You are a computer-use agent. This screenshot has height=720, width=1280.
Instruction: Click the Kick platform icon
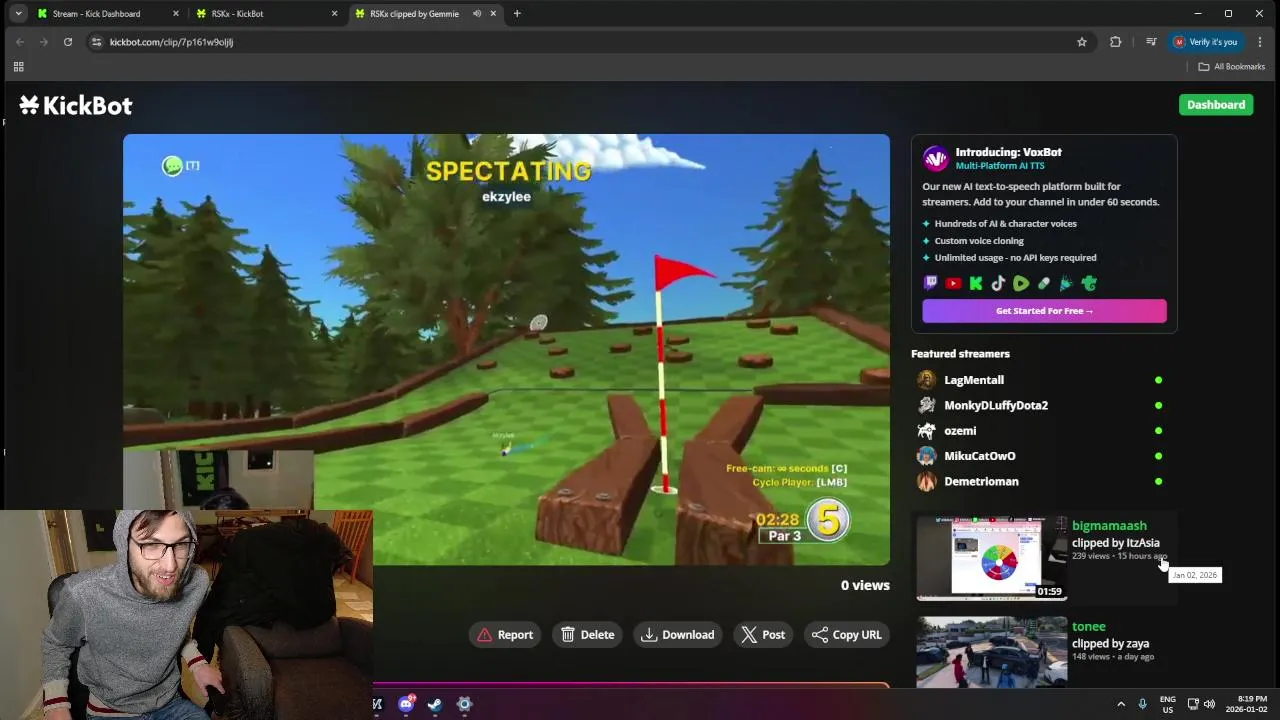pyautogui.click(x=976, y=283)
